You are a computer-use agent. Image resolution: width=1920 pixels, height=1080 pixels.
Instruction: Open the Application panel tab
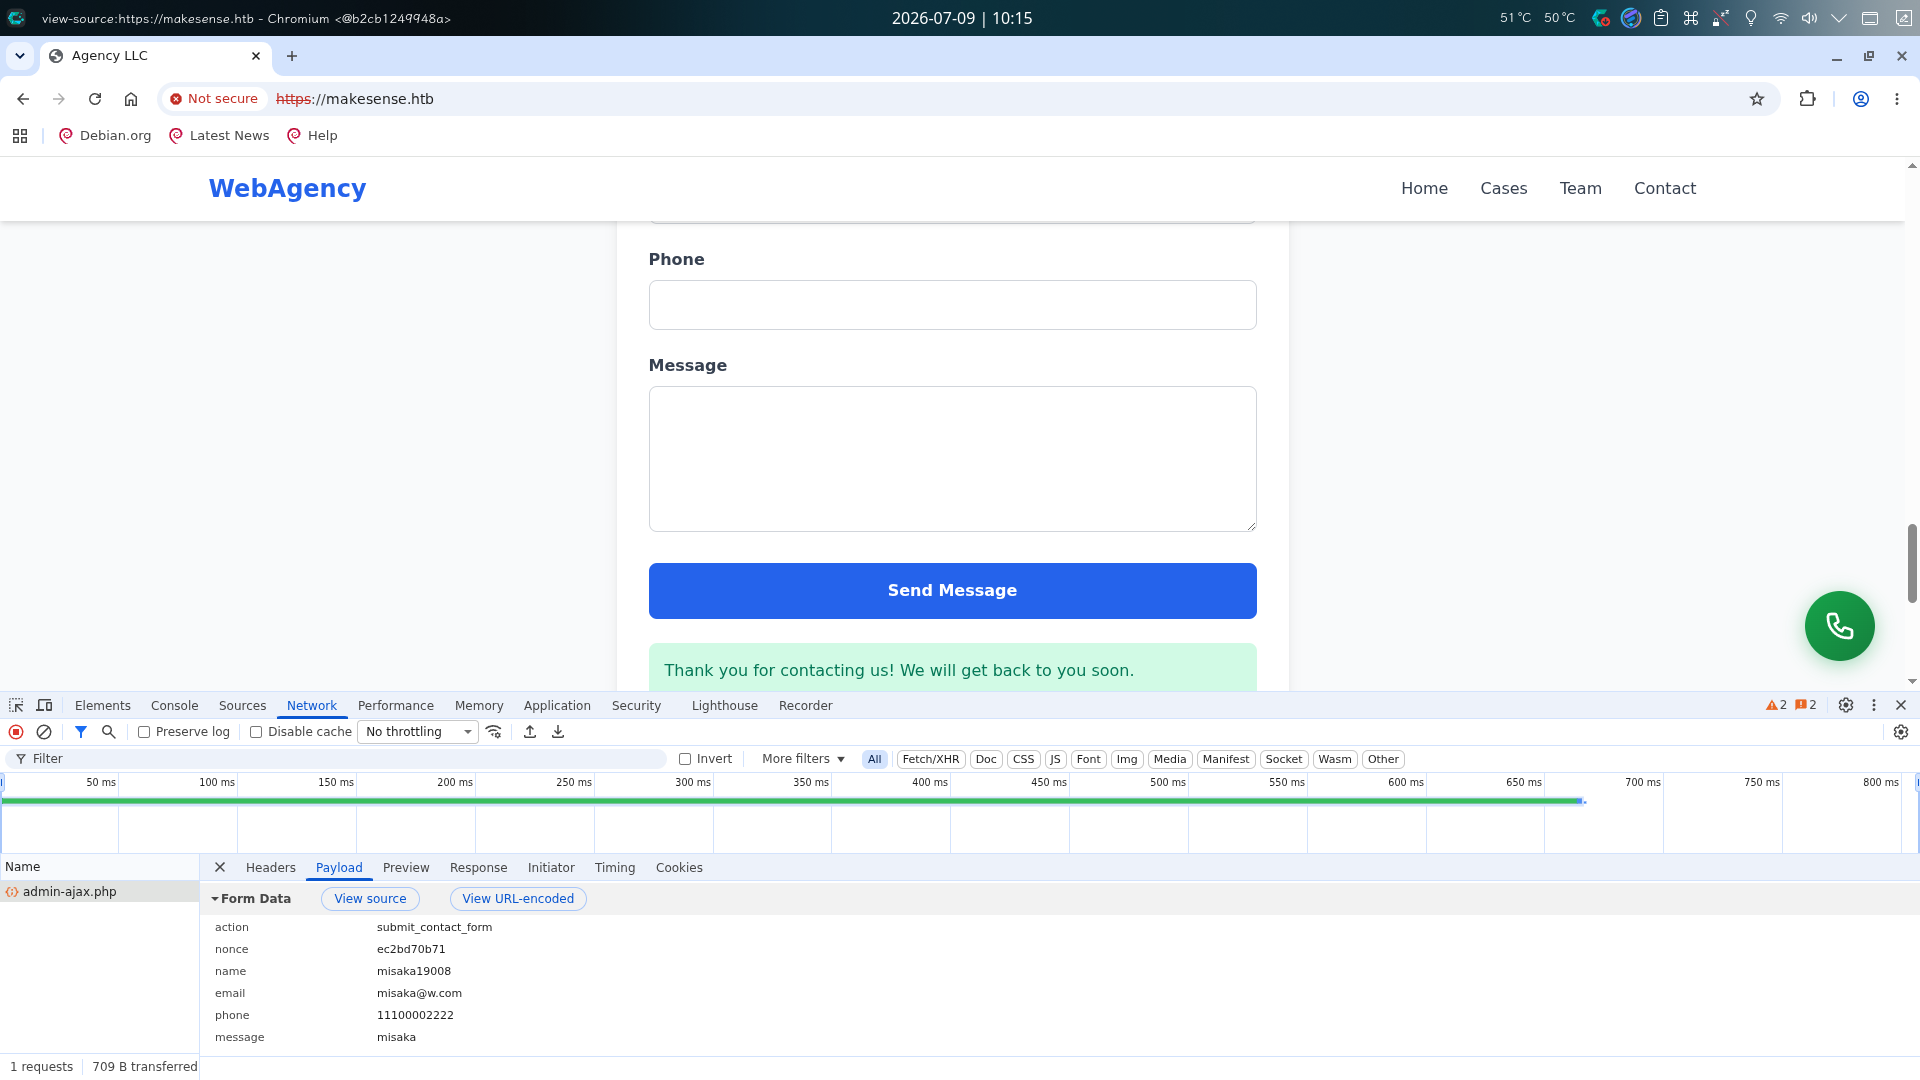pos(557,705)
